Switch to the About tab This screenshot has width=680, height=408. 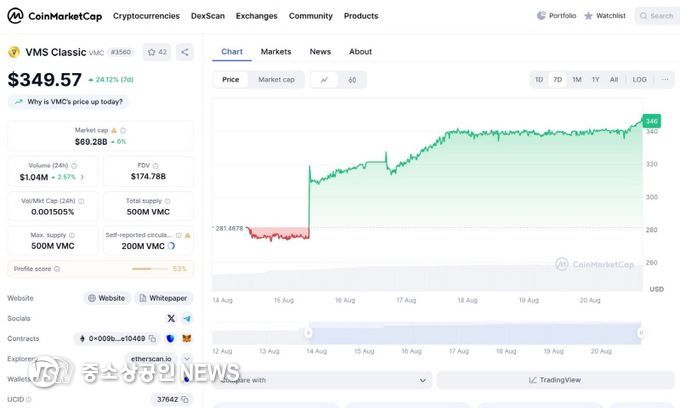[360, 52]
